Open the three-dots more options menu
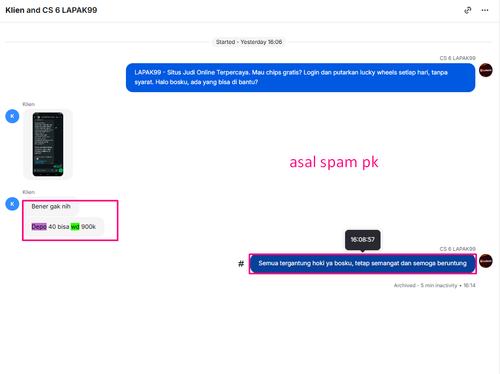This screenshot has height=374, width=500. (x=485, y=10)
